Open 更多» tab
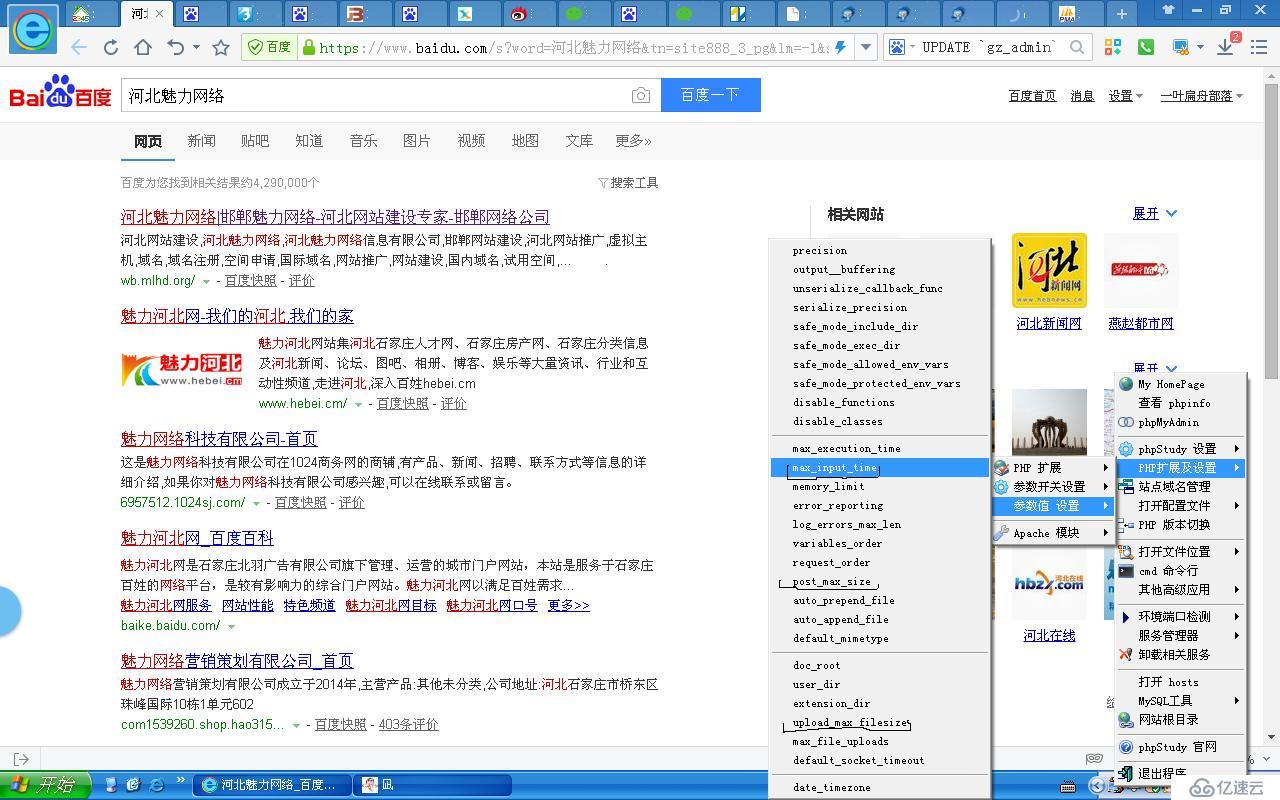Screen dimensions: 1280x800 633,141
